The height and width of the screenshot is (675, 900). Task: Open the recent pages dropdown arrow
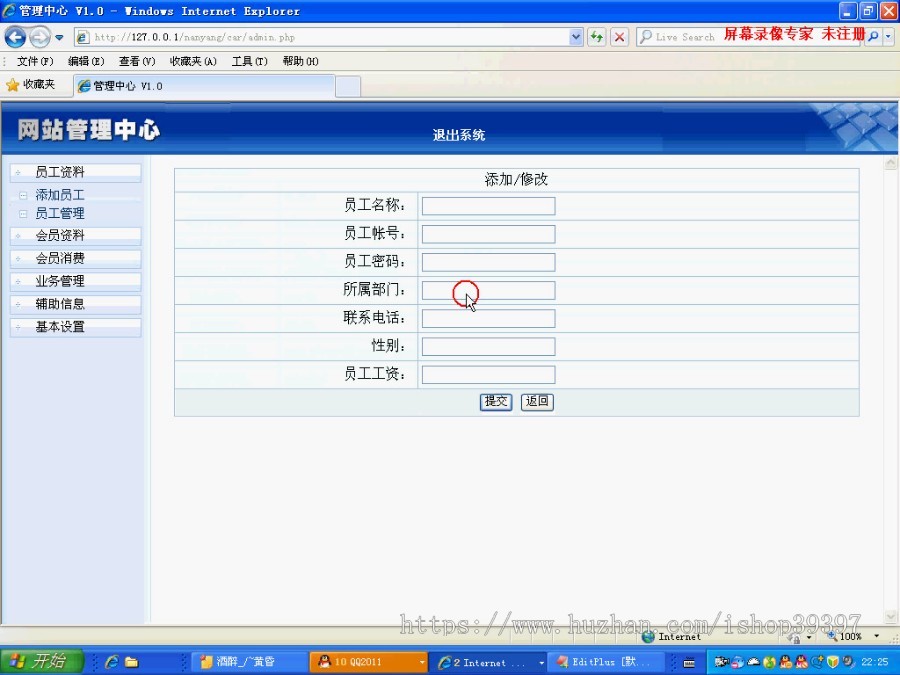[x=59, y=38]
